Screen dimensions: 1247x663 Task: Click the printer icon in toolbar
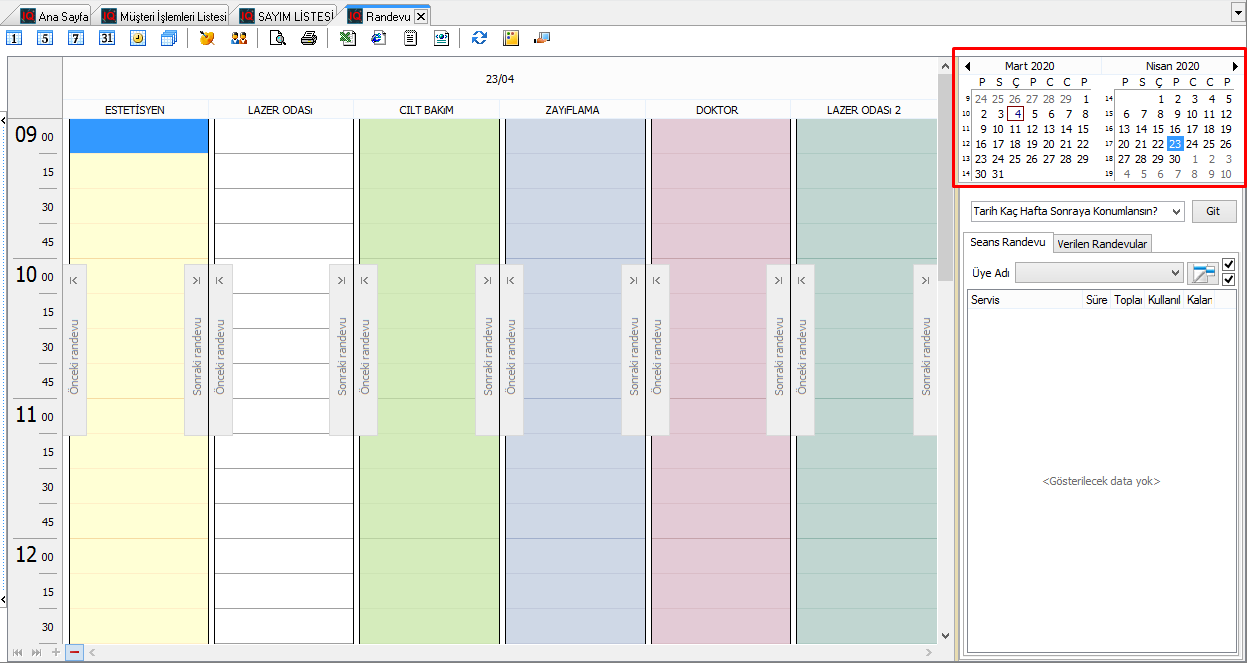[x=309, y=39]
